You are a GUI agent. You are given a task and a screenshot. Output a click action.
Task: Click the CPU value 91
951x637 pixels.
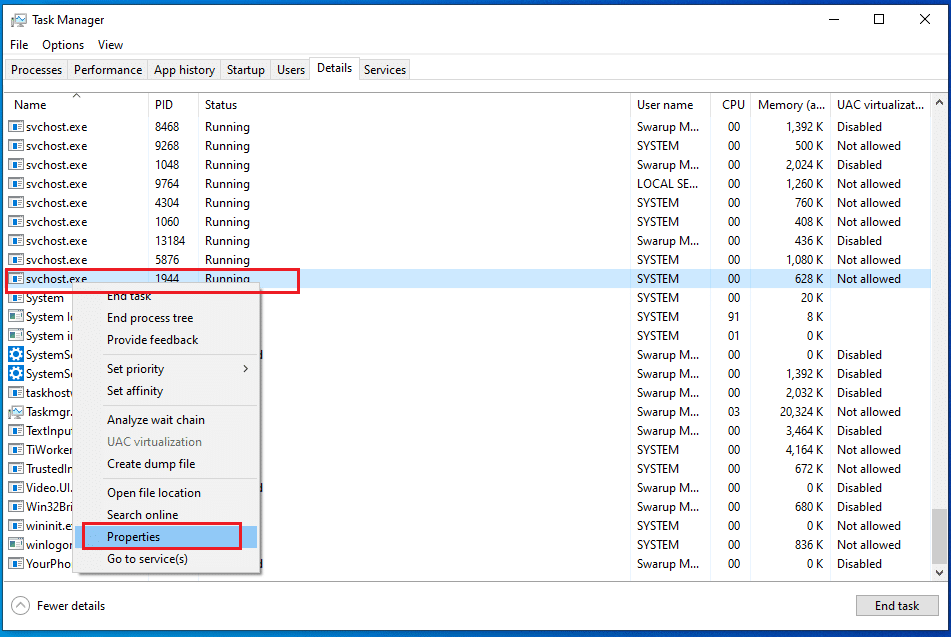734,317
